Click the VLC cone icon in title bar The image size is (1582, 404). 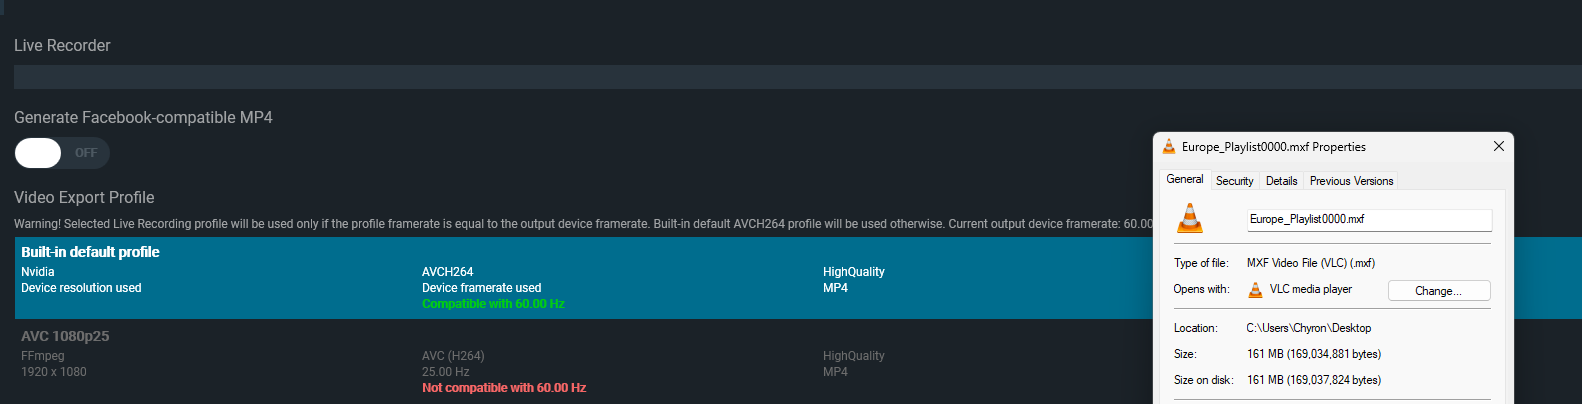pyautogui.click(x=1169, y=147)
